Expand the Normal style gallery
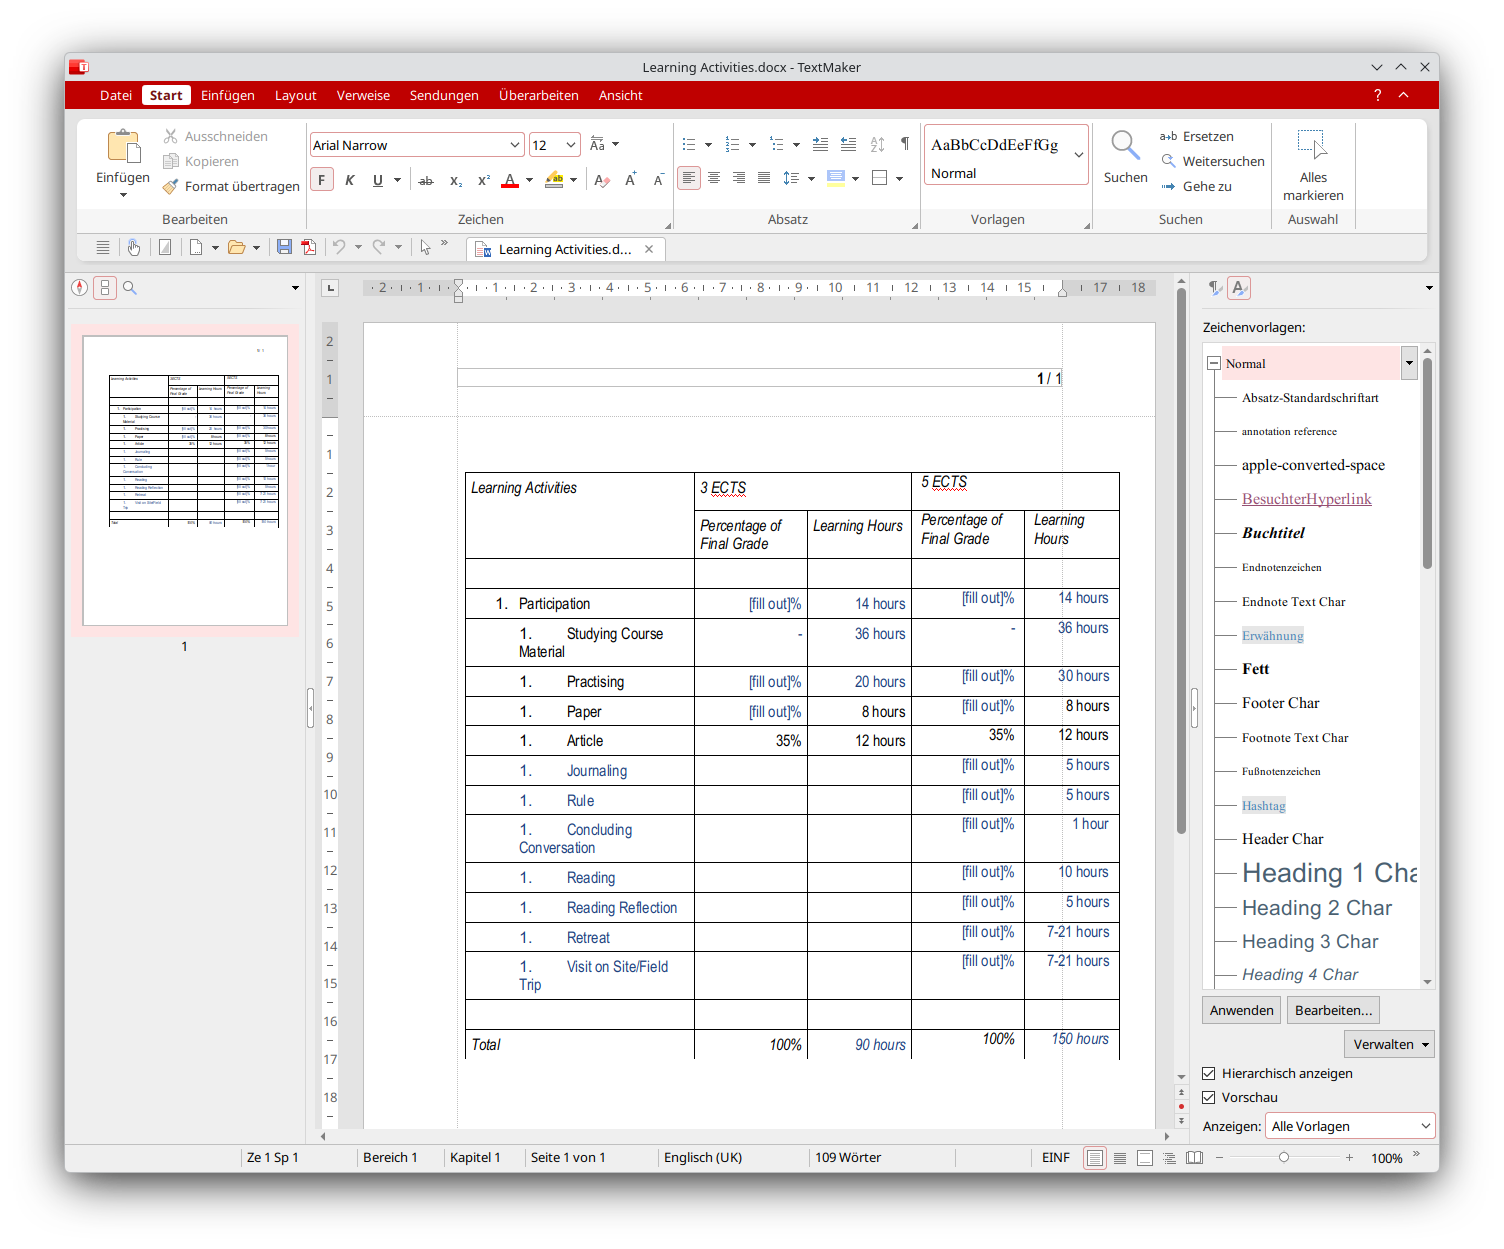The height and width of the screenshot is (1249, 1504). 1079,155
